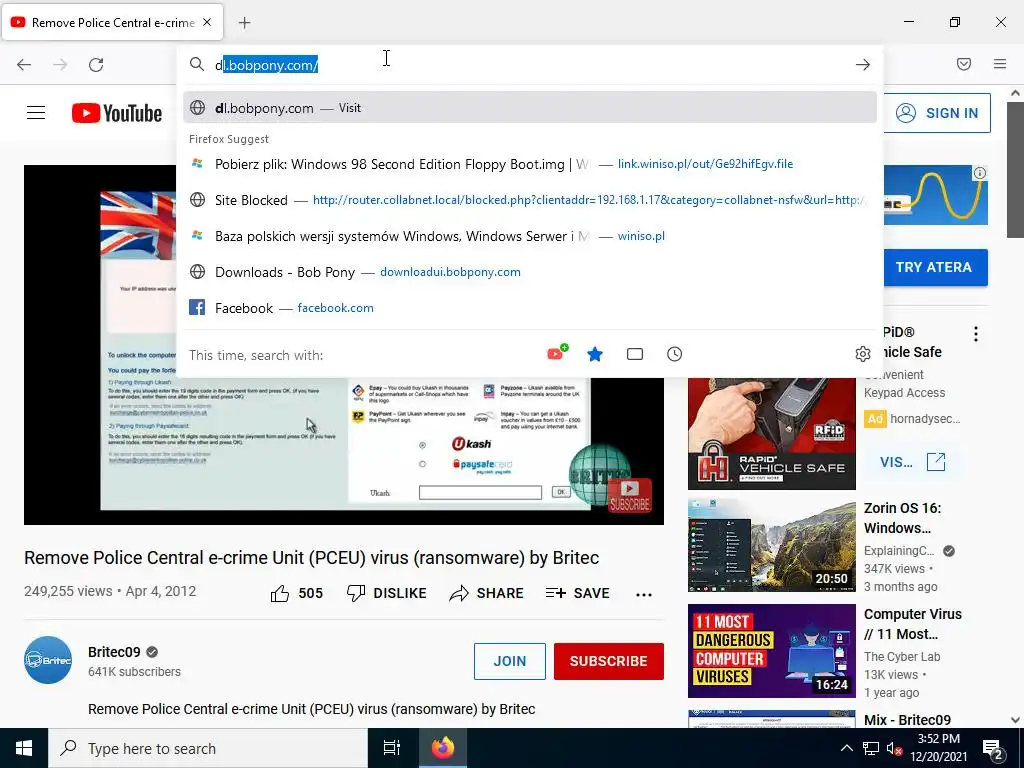Join the Britec09 channel
Image resolution: width=1024 pixels, height=768 pixels.
click(509, 661)
